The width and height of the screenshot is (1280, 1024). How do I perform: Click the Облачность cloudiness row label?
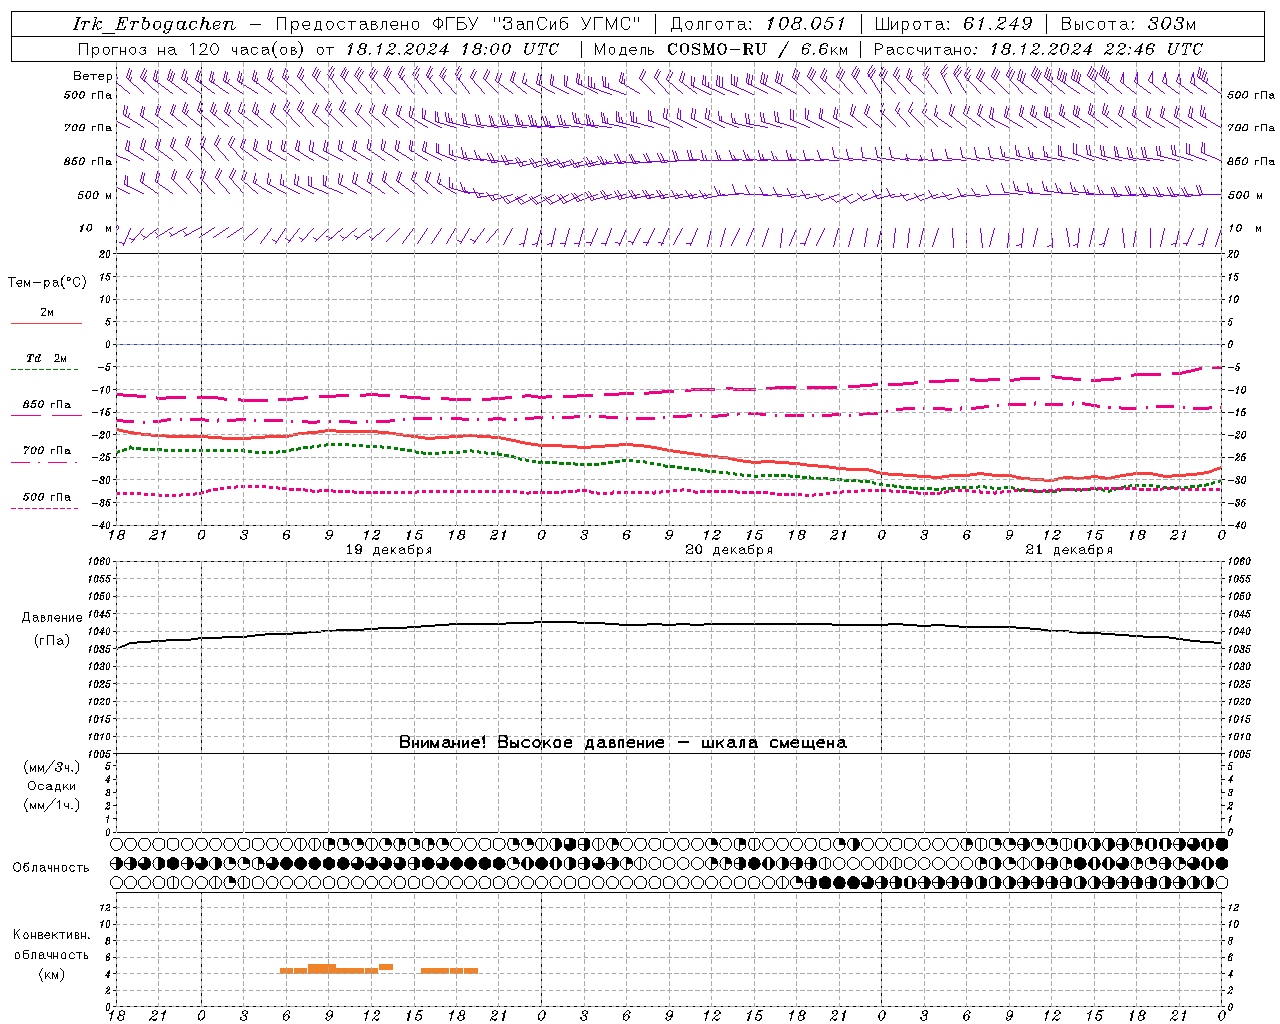pyautogui.click(x=51, y=868)
